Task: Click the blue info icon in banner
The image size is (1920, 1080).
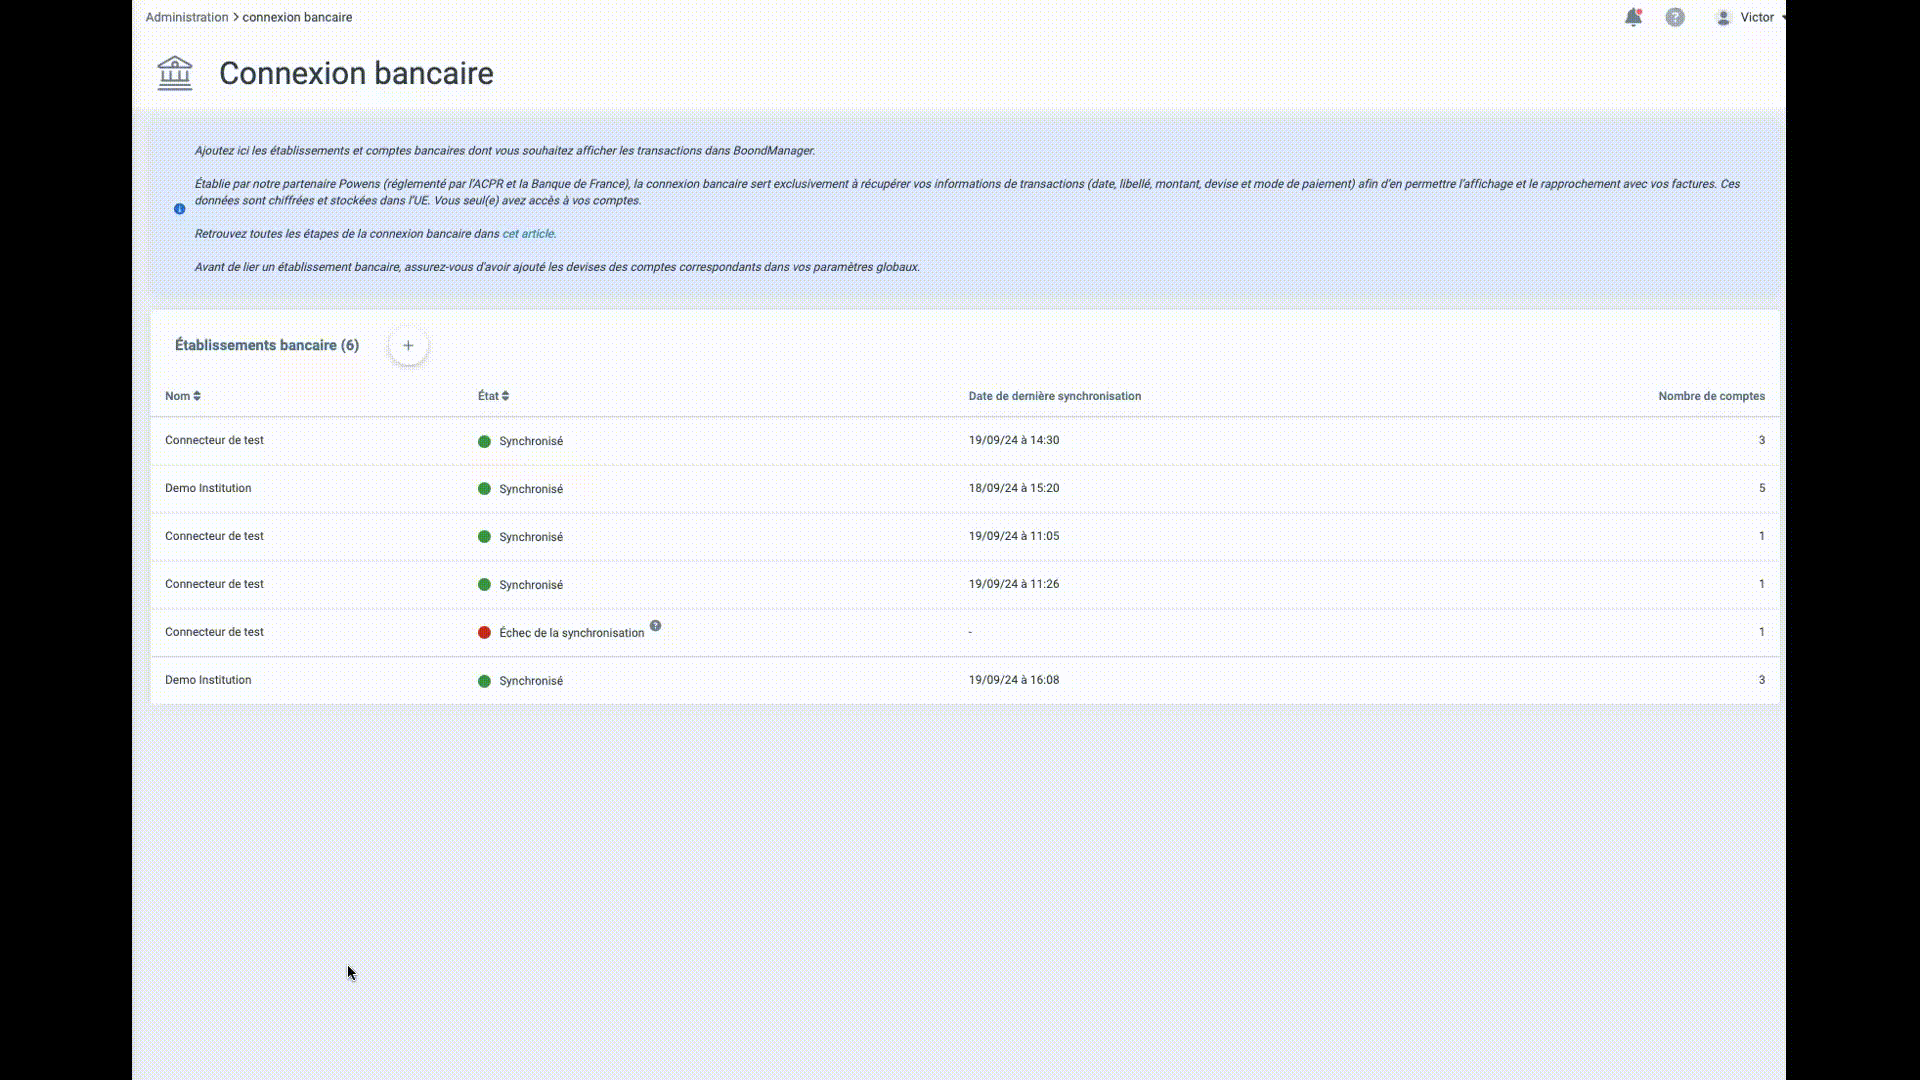Action: pos(180,209)
